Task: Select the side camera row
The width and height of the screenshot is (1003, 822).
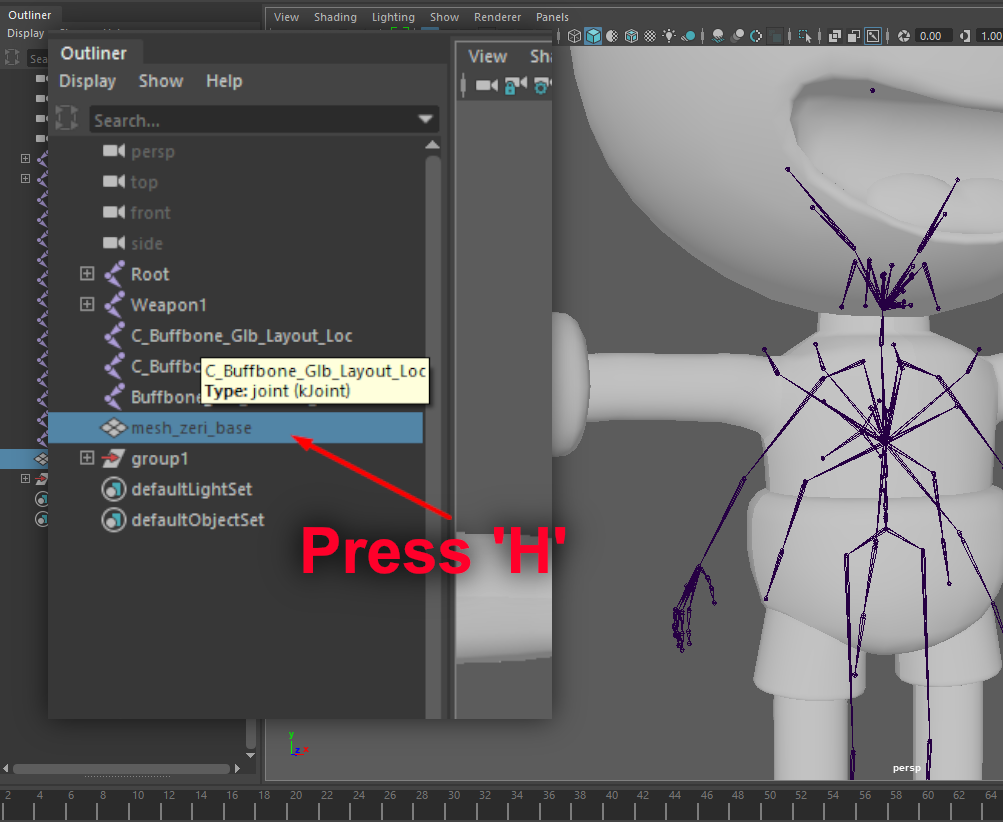Action: pyautogui.click(x=235, y=244)
